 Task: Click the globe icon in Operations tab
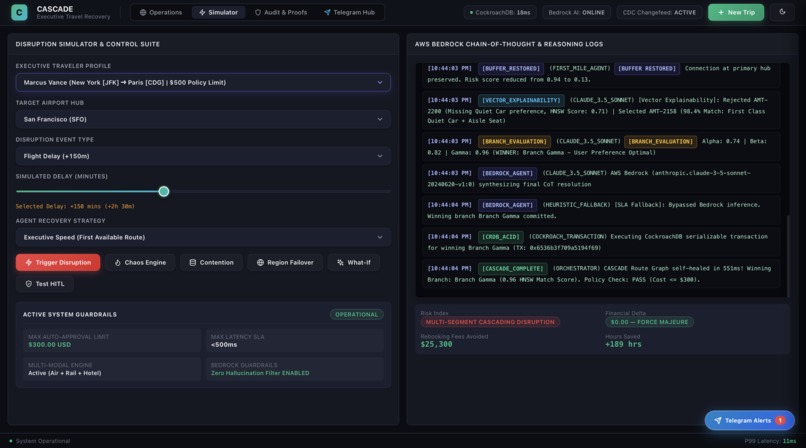tap(143, 12)
